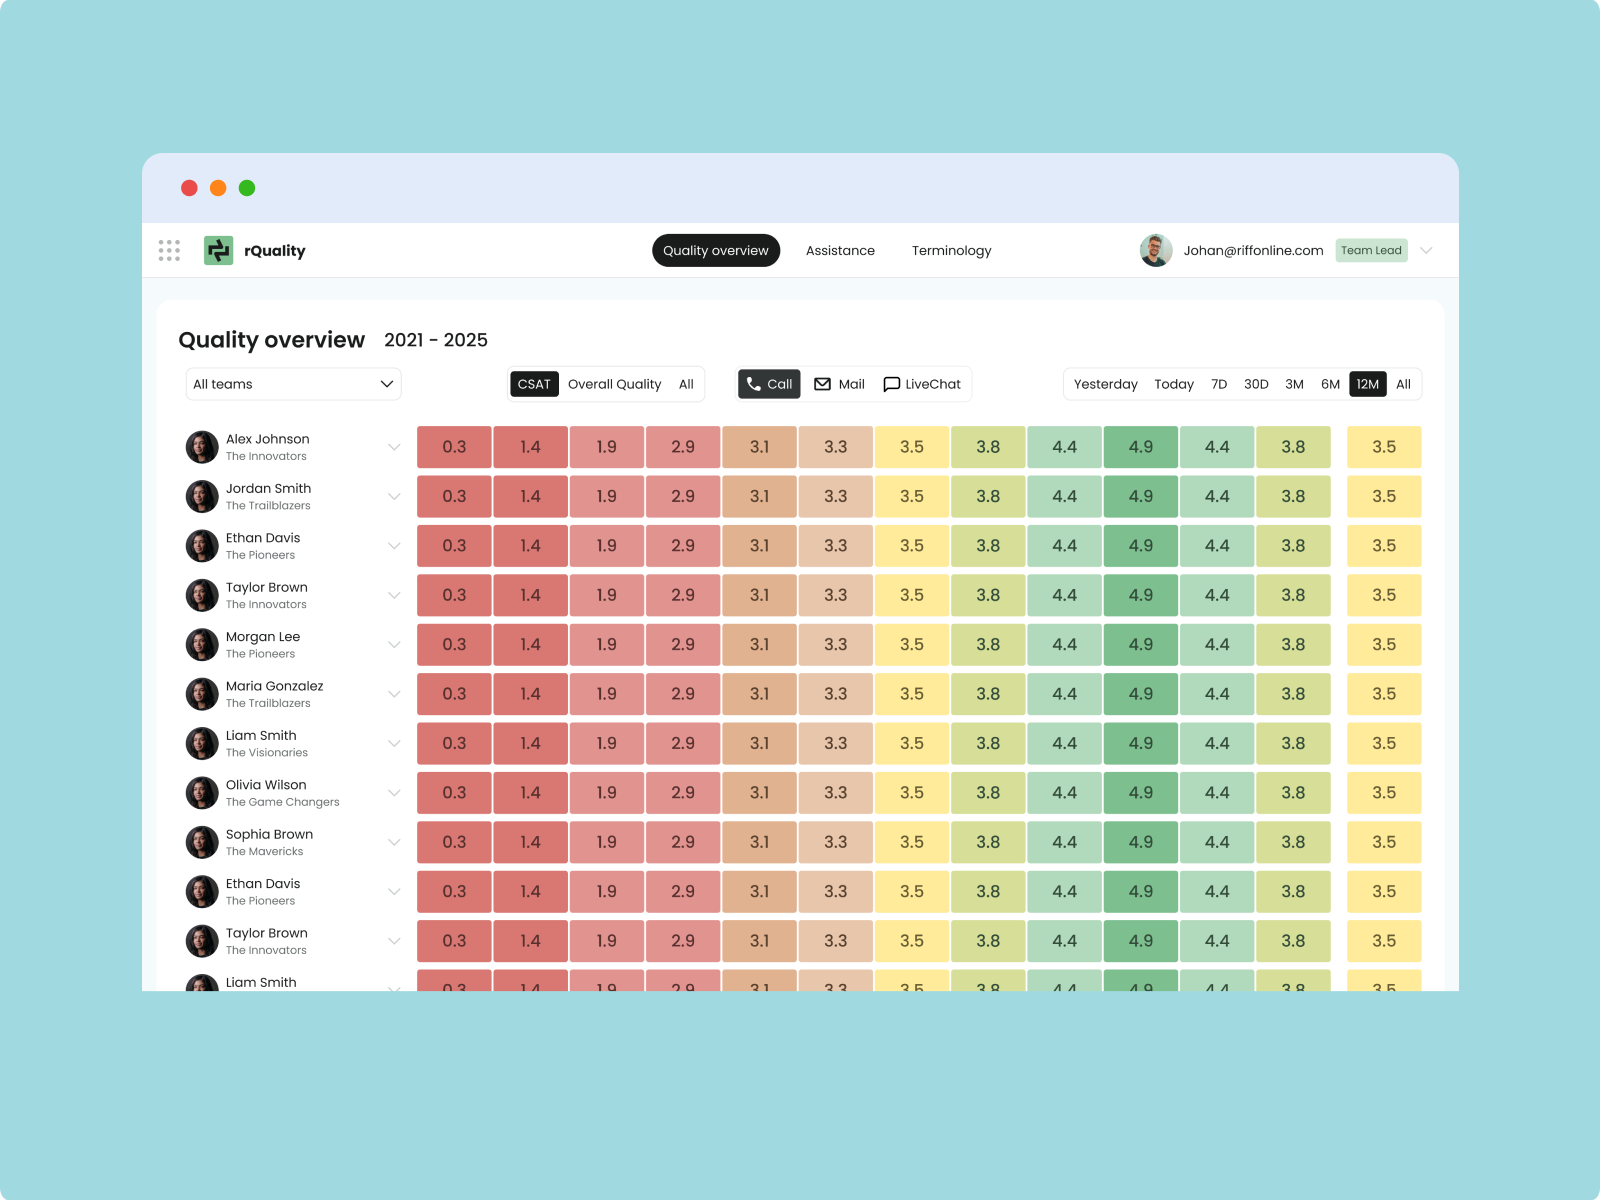Switch metric toggle to CSAT
1600x1200 pixels.
pyautogui.click(x=534, y=384)
